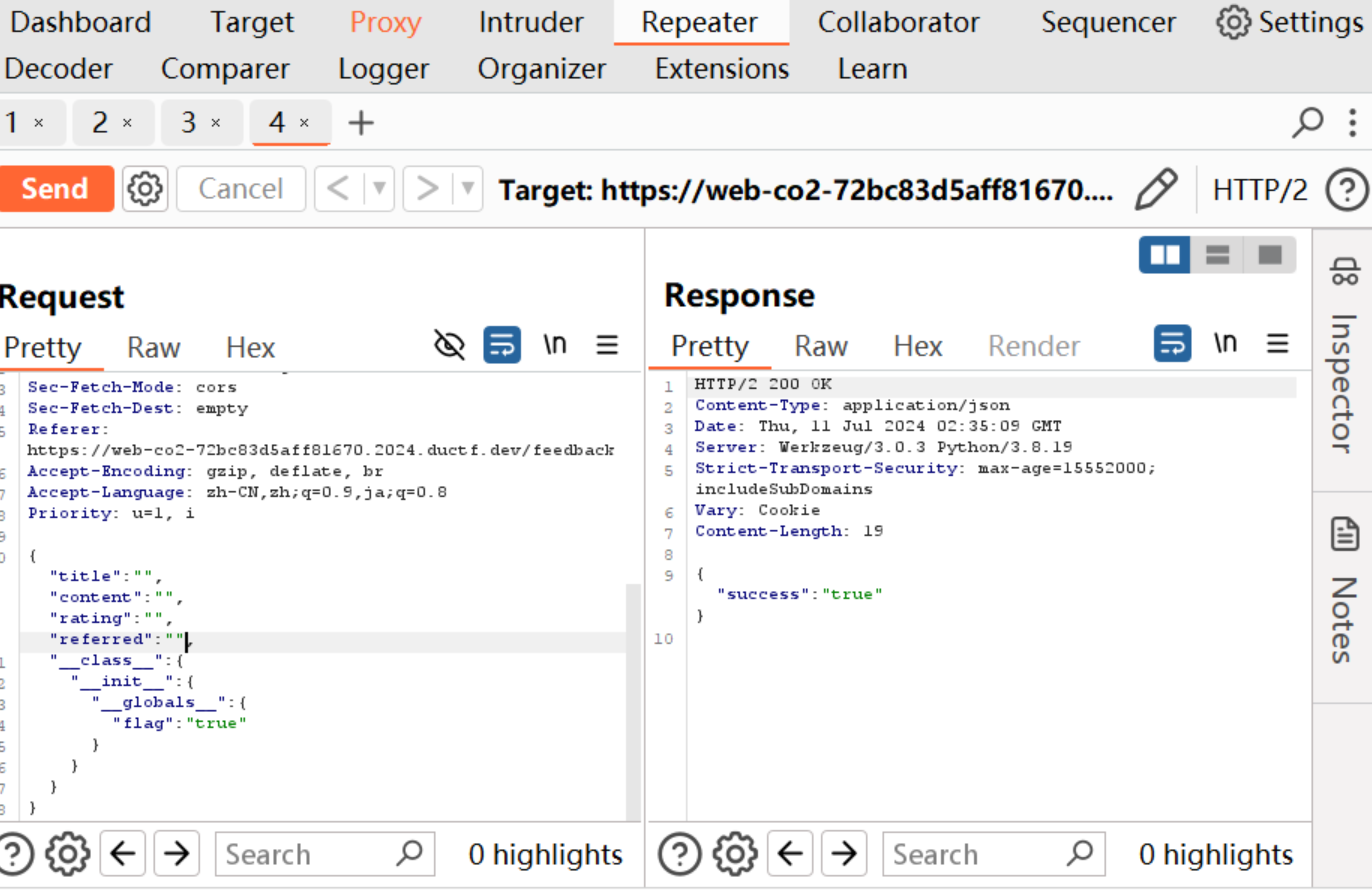This screenshot has width=1372, height=890.
Task: Switch Response view to Raw
Action: [x=821, y=346]
